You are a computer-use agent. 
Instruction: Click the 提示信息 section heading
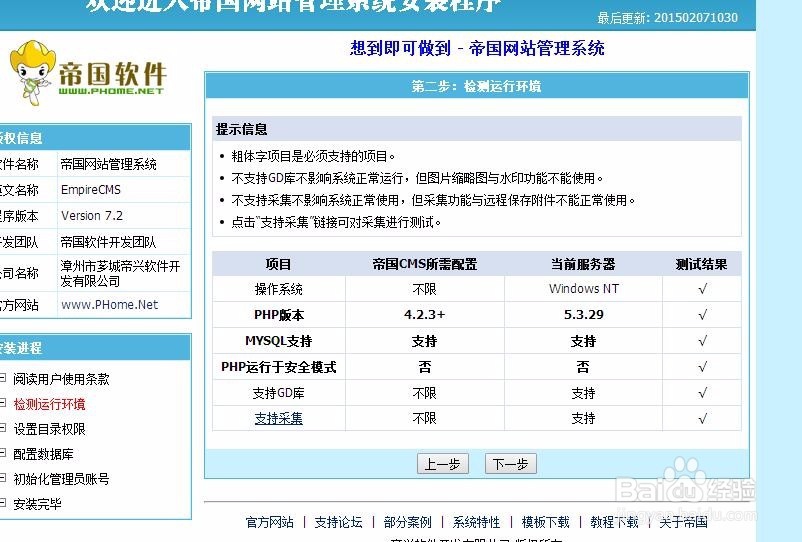[x=241, y=129]
